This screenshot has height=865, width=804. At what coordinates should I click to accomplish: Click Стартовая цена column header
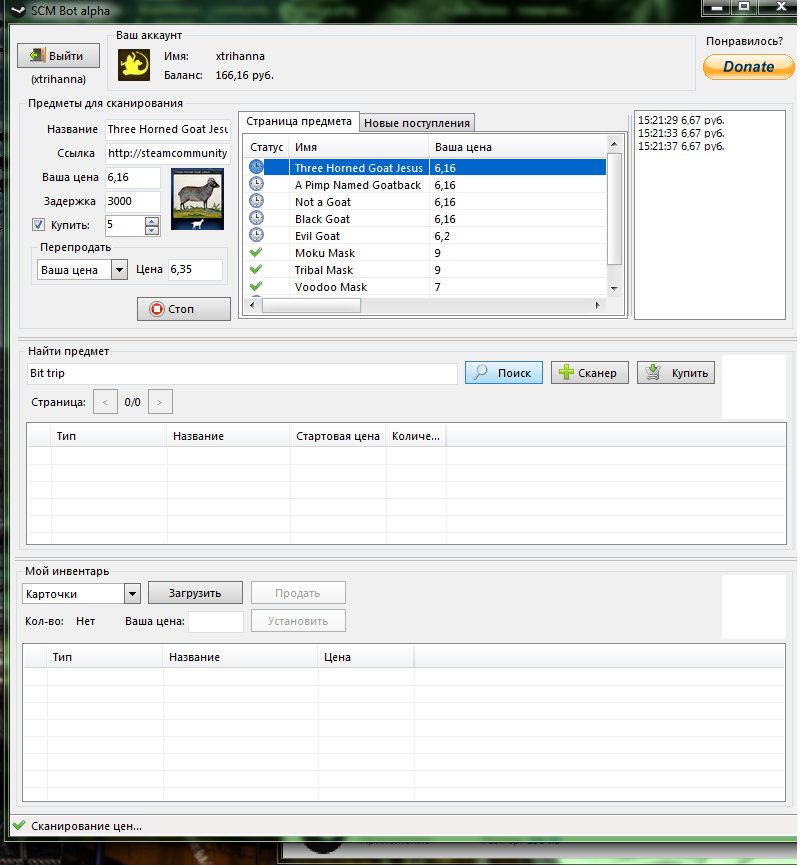338,436
